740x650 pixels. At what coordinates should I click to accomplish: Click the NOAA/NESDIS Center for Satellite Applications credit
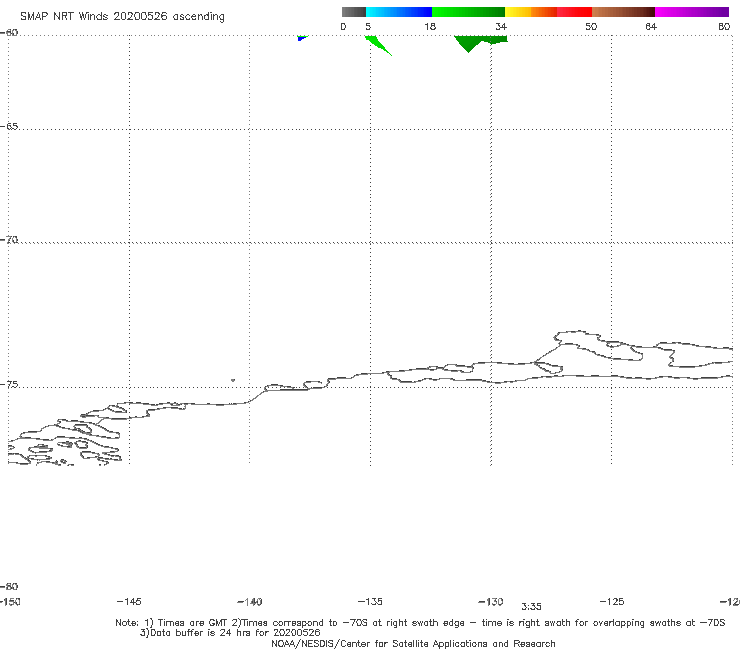click(x=413, y=644)
